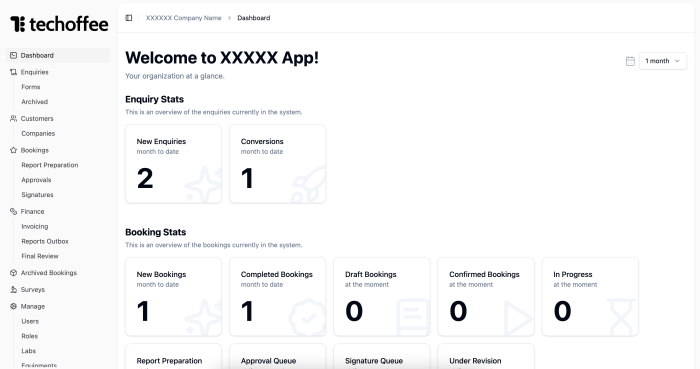
Task: Select the Completed Bookings card
Action: 277,297
